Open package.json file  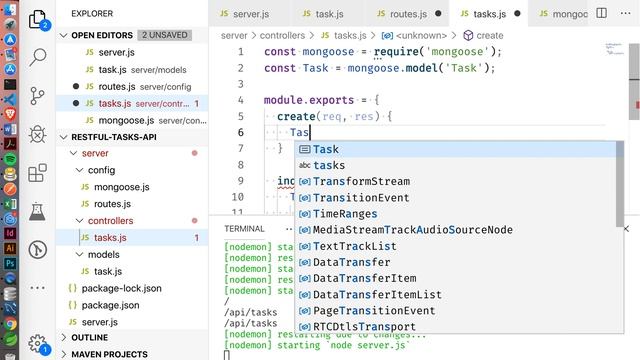pos(132,305)
